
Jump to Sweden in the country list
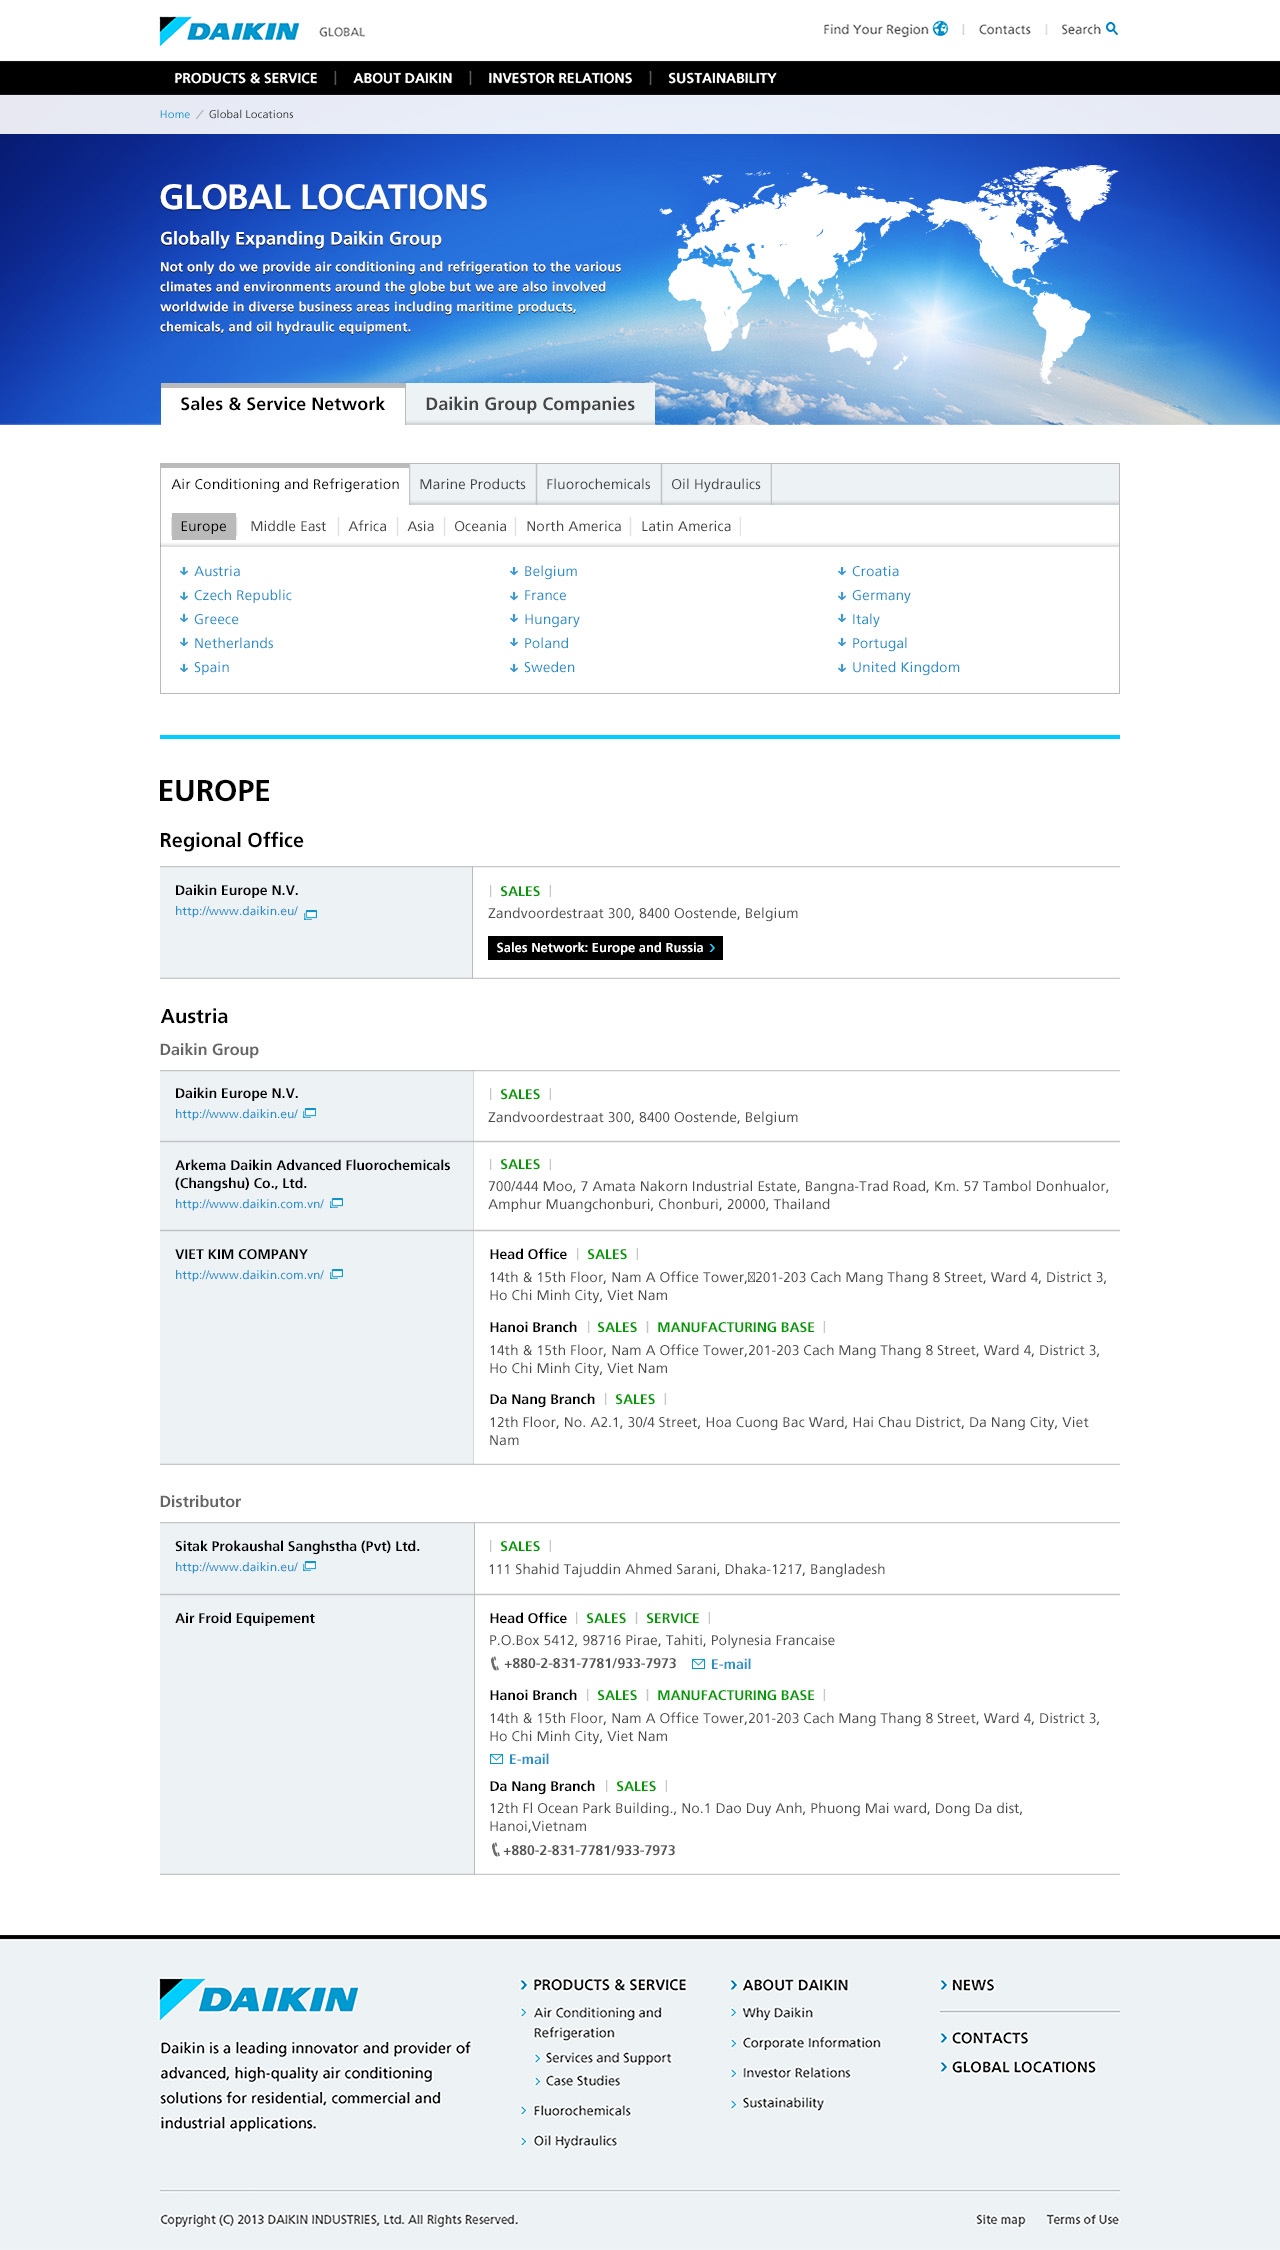coord(549,667)
